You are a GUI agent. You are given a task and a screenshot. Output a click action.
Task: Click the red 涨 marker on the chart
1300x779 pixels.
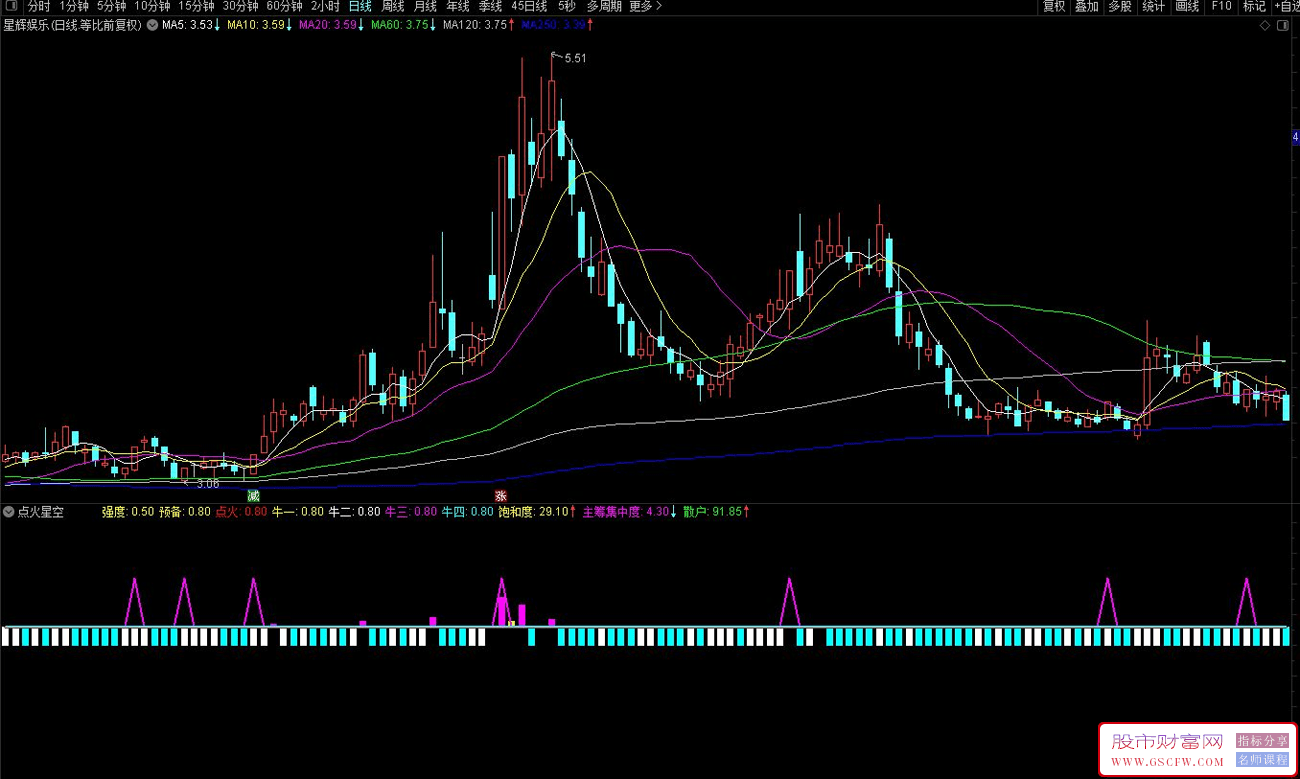tap(500, 496)
